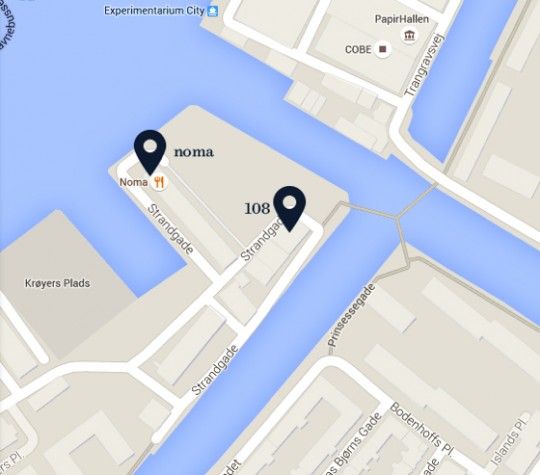The image size is (540, 475).
Task: Select the Krøyers Plads label
Action: (x=58, y=283)
